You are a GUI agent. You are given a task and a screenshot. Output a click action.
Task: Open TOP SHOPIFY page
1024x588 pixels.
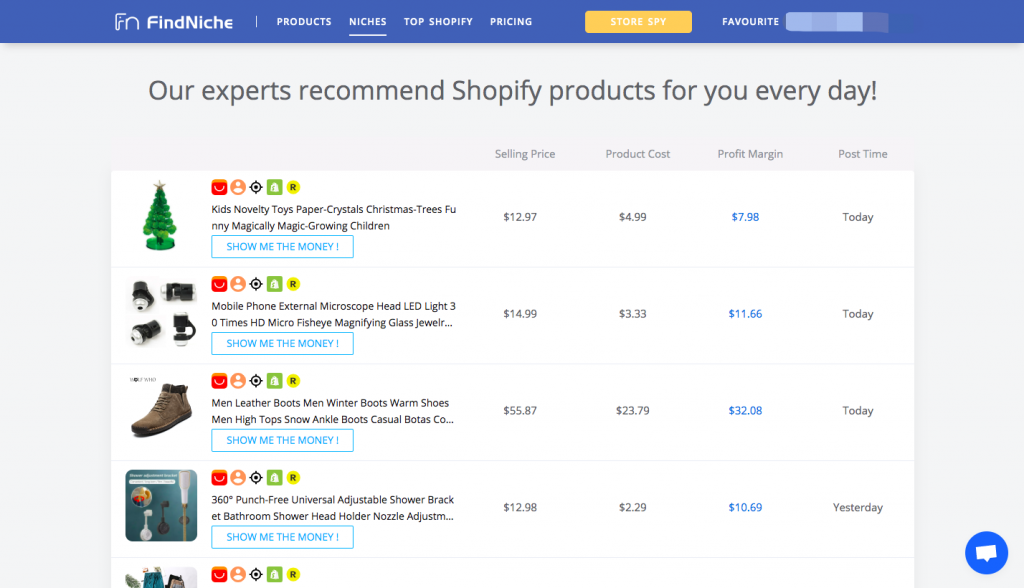click(x=438, y=22)
